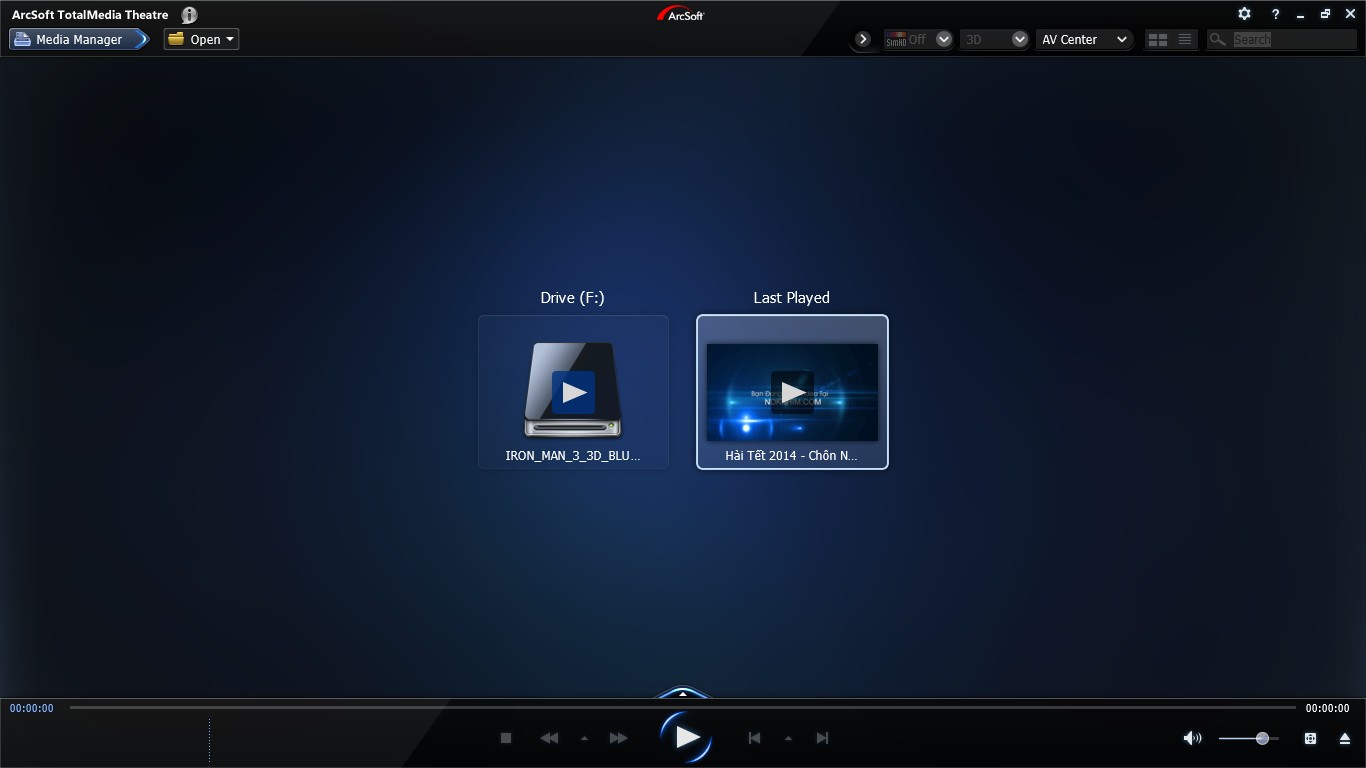Open the Media Manager panel
Viewport: 1366px width, 768px height.
[x=79, y=39]
